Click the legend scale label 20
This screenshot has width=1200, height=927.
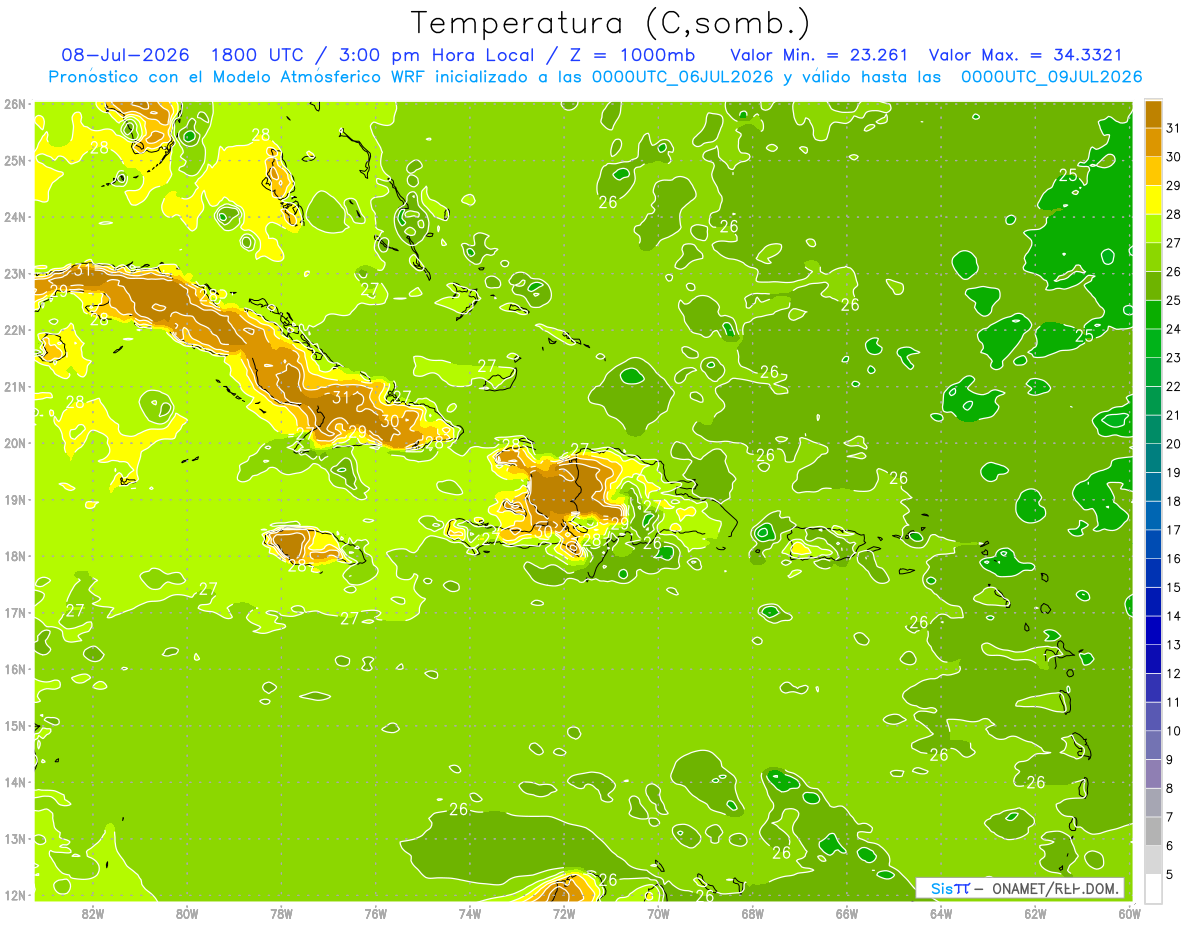point(1174,444)
